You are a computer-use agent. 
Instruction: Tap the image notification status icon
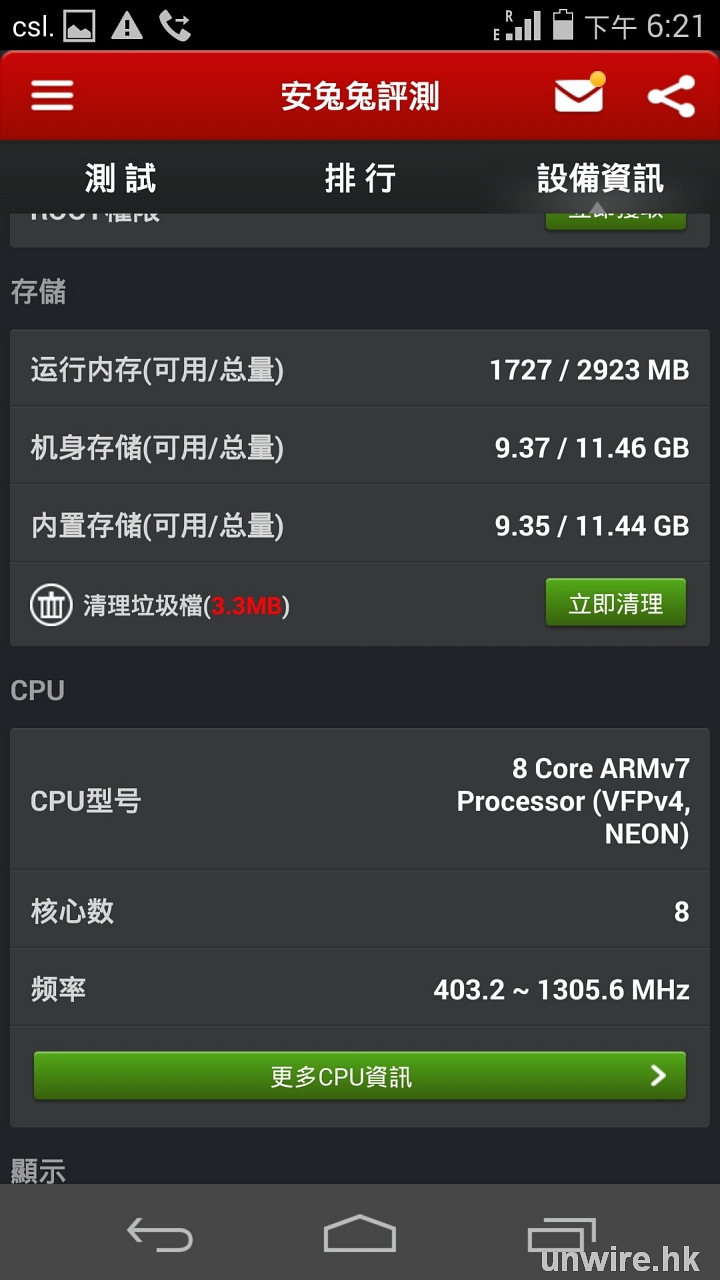coord(80,26)
